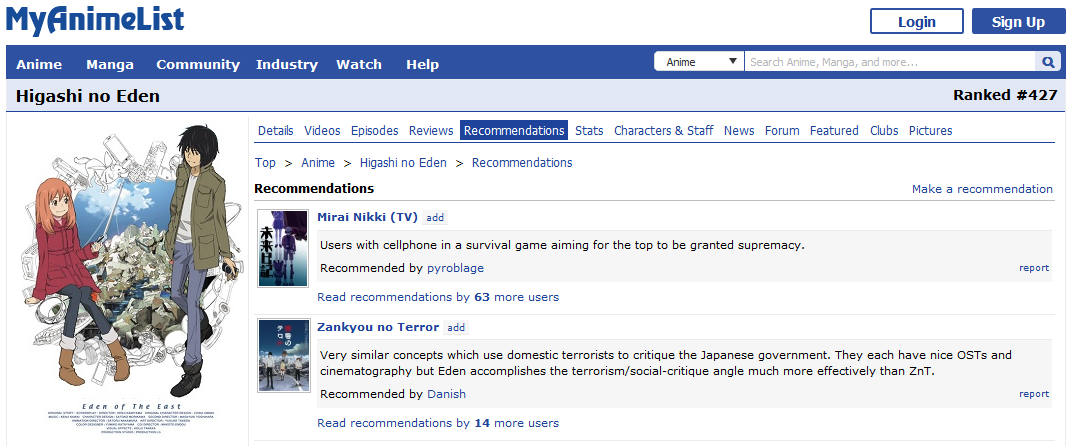Image resolution: width=1073 pixels, height=446 pixels.
Task: Click the Make a recommendation link
Action: (981, 189)
